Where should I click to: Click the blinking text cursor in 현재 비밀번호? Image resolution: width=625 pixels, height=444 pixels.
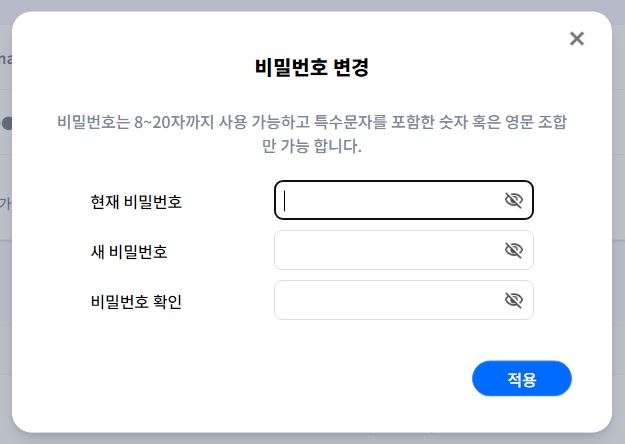[x=285, y=200]
